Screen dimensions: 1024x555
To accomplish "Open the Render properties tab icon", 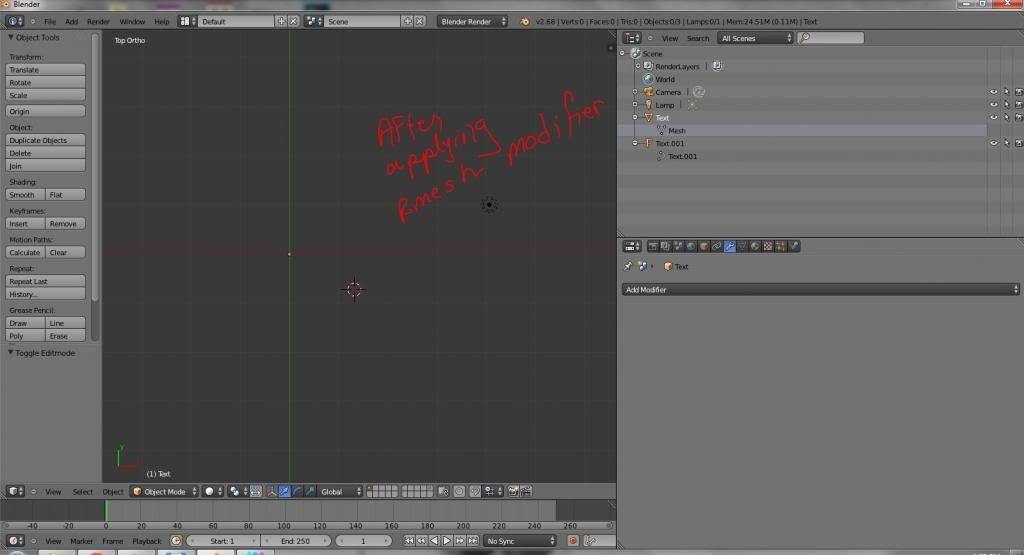I will coord(652,246).
